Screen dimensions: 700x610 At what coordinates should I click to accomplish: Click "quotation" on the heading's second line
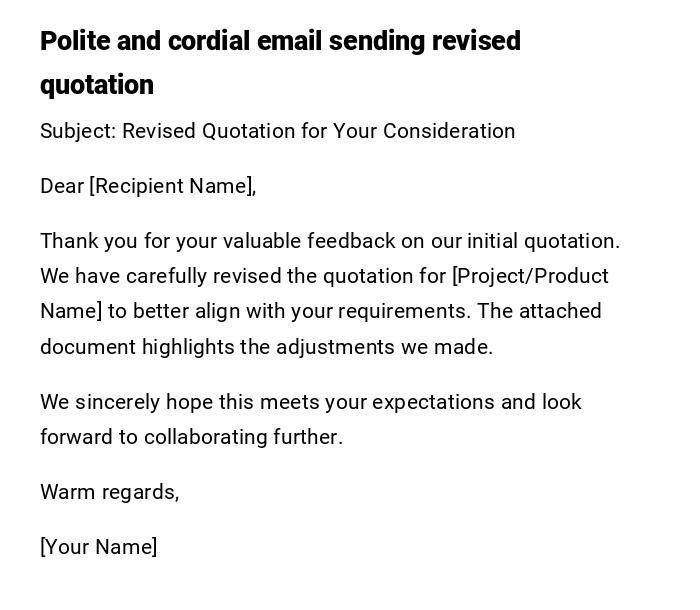point(97,85)
